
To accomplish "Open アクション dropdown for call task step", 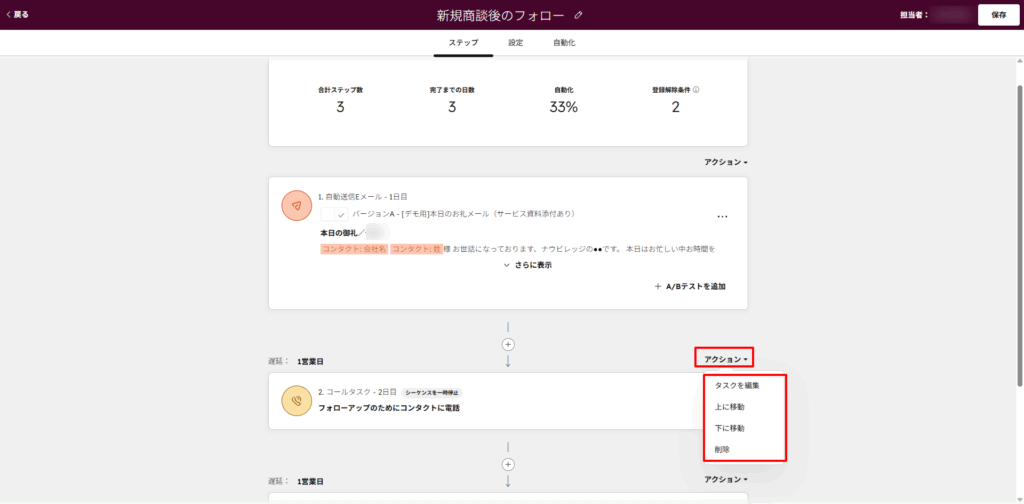I will pos(725,358).
